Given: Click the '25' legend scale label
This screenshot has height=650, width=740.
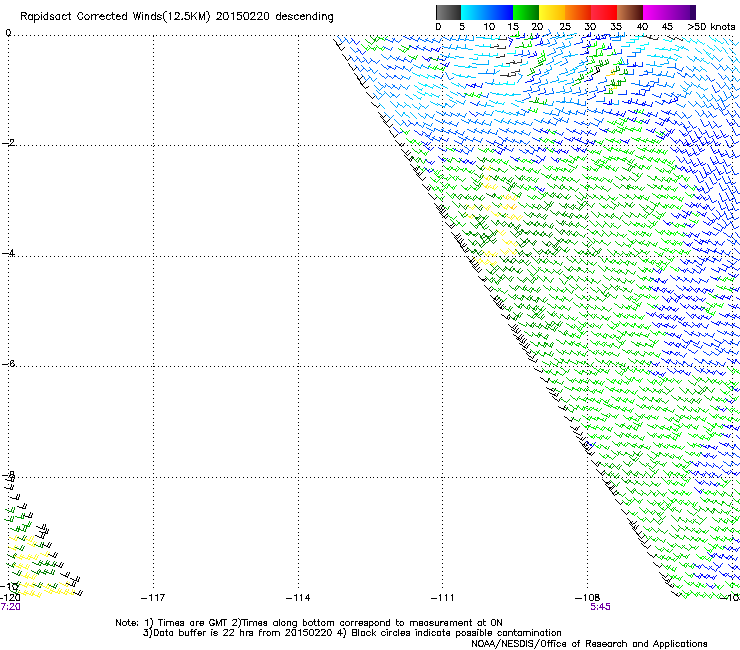Looking at the screenshot, I should (x=565, y=27).
